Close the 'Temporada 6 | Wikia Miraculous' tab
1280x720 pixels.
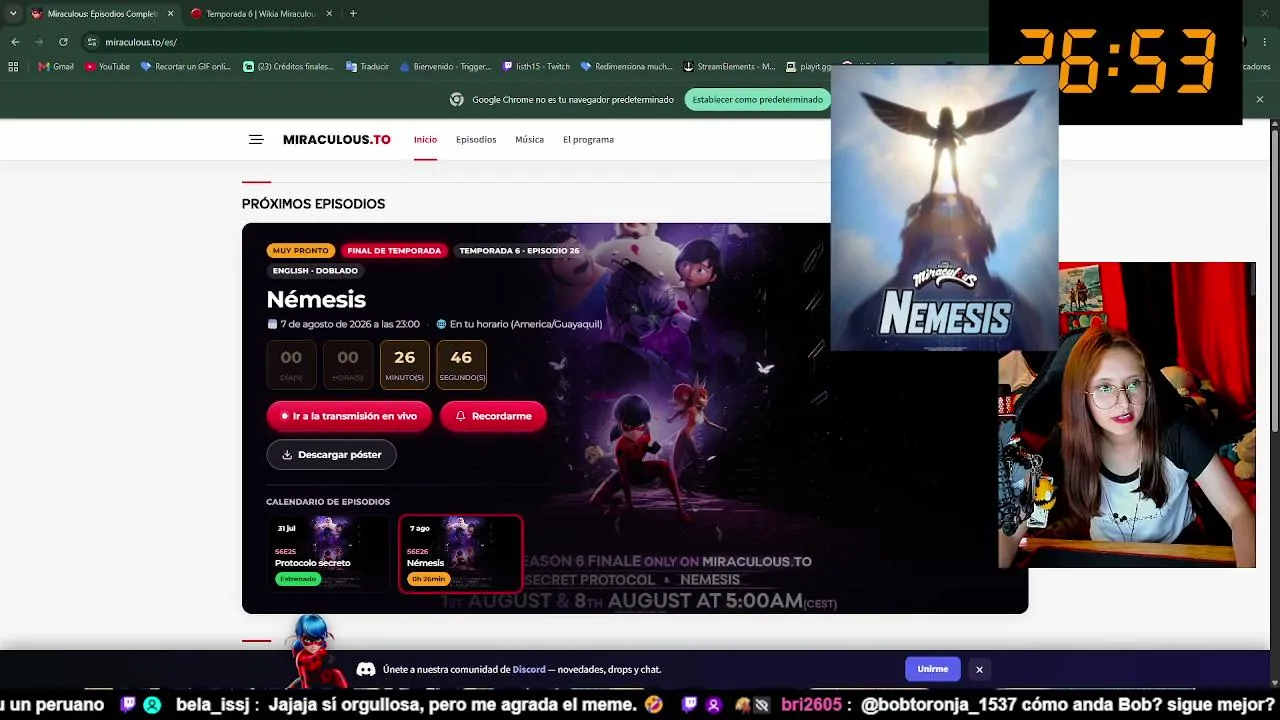coord(329,14)
